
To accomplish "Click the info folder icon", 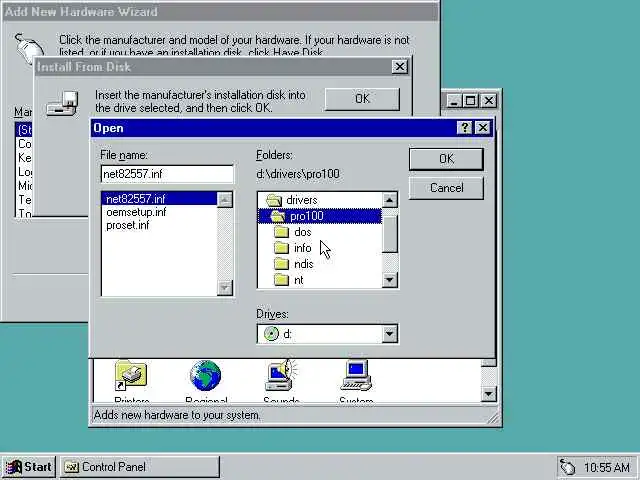I will point(282,248).
